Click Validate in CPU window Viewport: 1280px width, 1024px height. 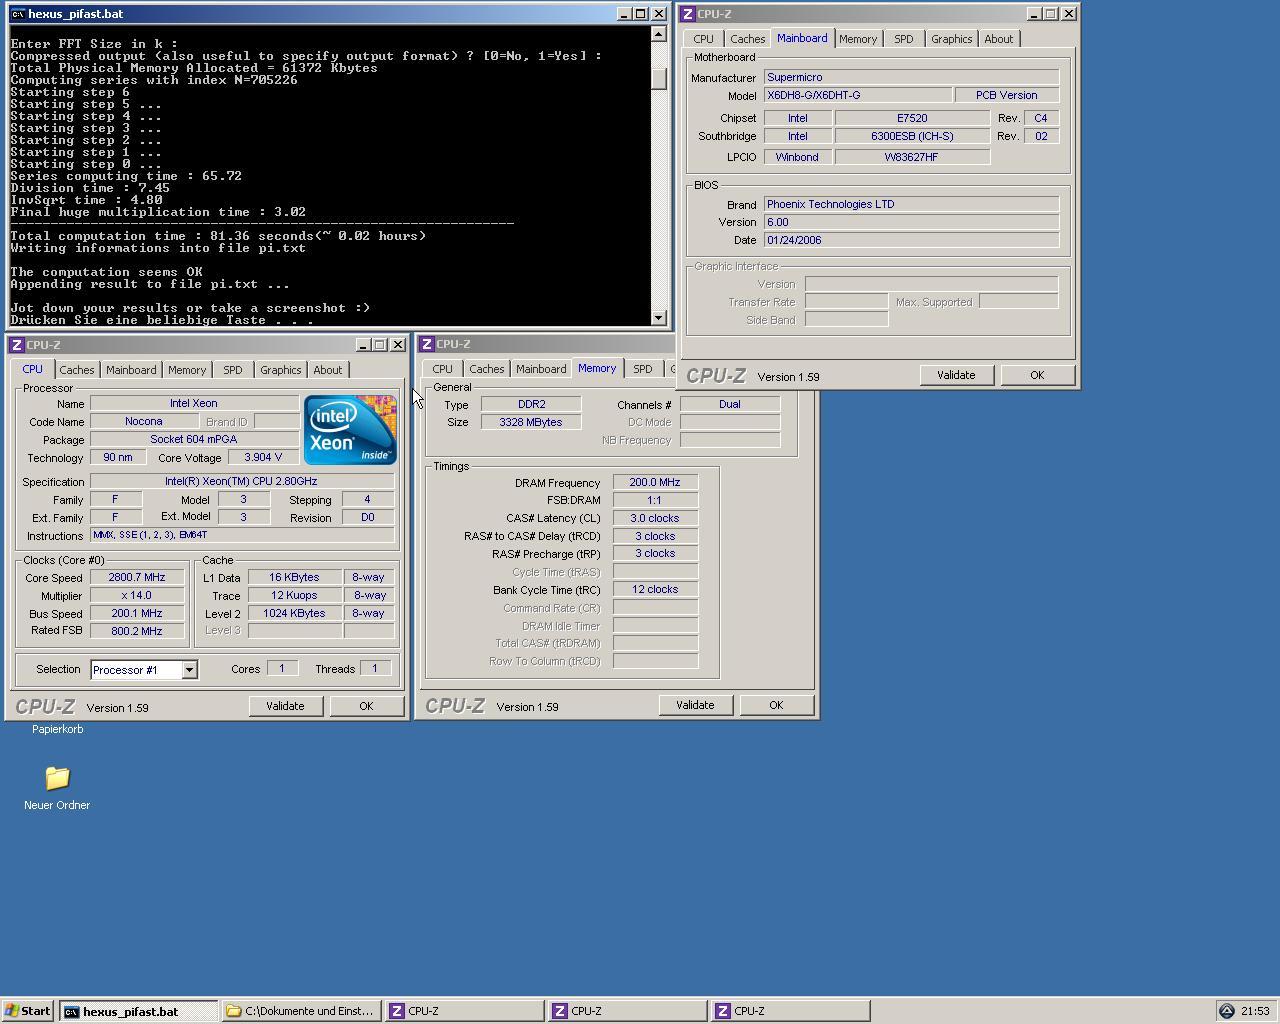pos(285,706)
